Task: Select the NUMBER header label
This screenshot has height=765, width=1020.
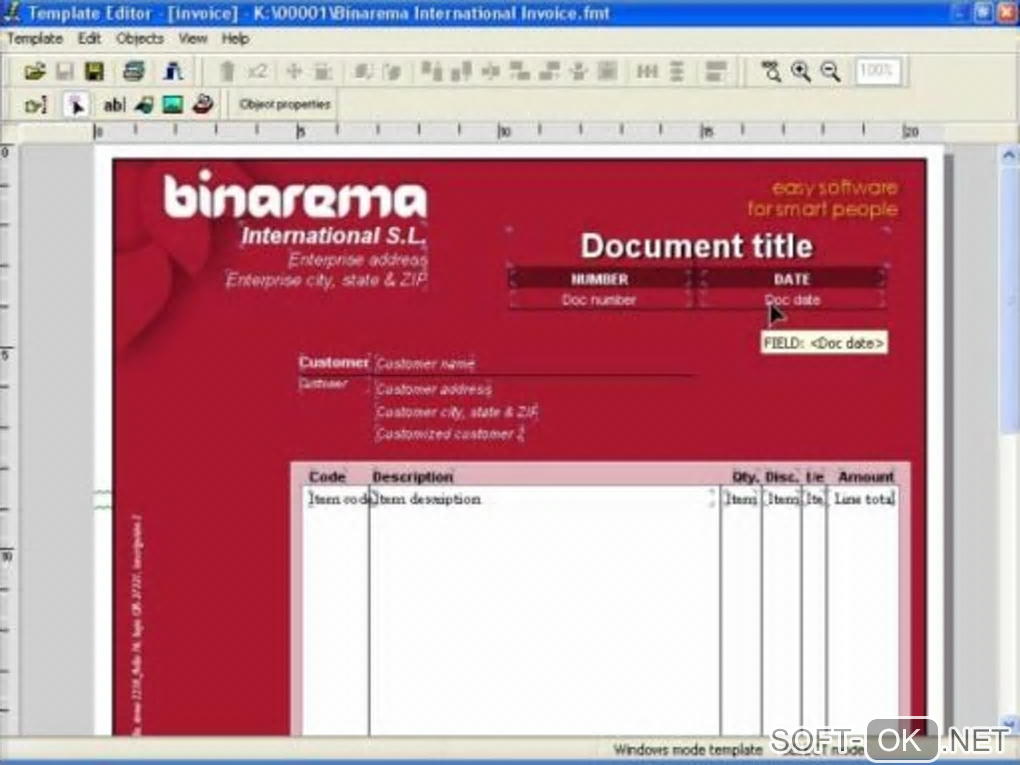Action: (599, 279)
